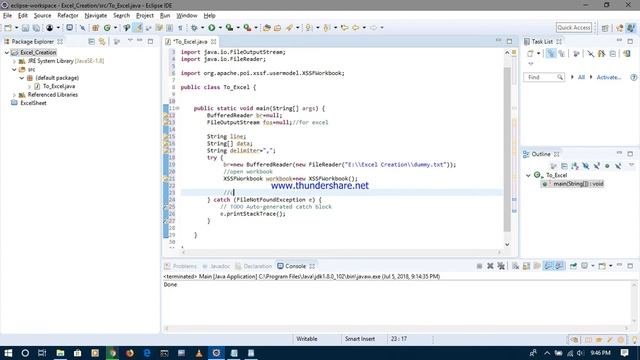The image size is (640, 360).
Task: Click Sort icon in Outline toolbar
Action: tap(575, 166)
